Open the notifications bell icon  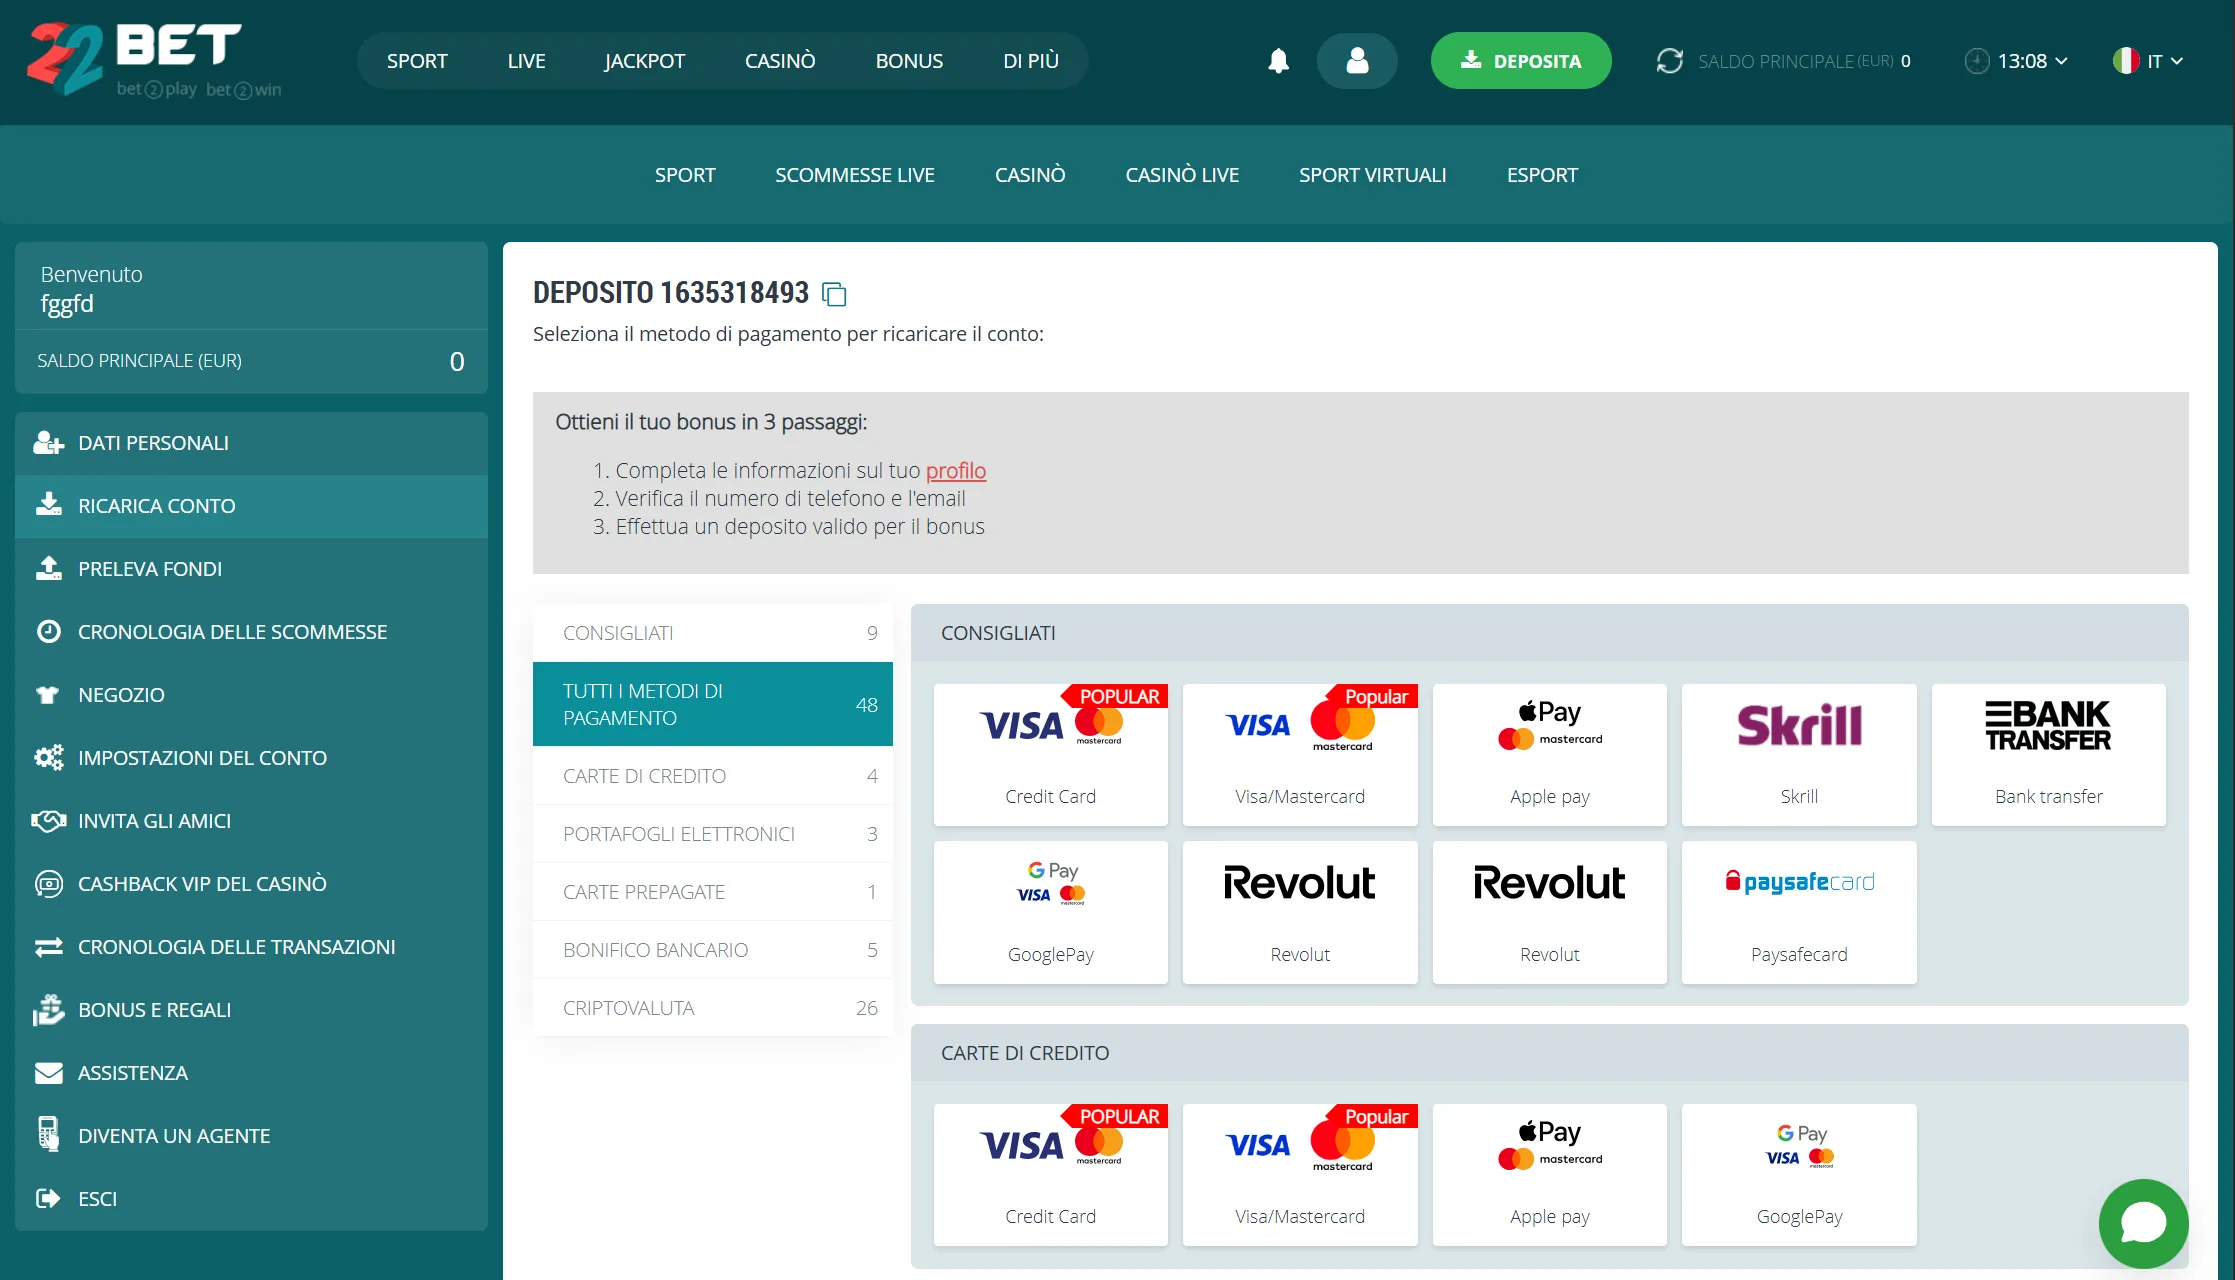(1277, 60)
